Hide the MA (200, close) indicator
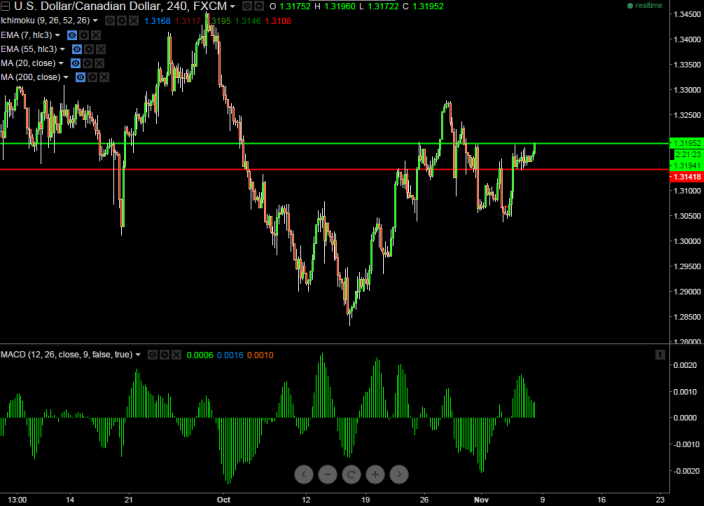Image resolution: width=704 pixels, height=506 pixels. [x=80, y=77]
